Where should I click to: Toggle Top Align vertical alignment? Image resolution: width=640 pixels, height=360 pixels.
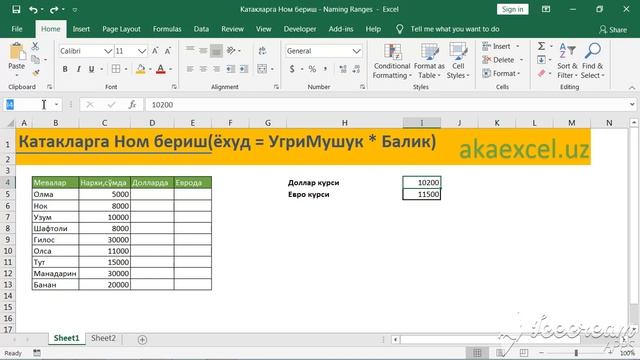pos(190,50)
